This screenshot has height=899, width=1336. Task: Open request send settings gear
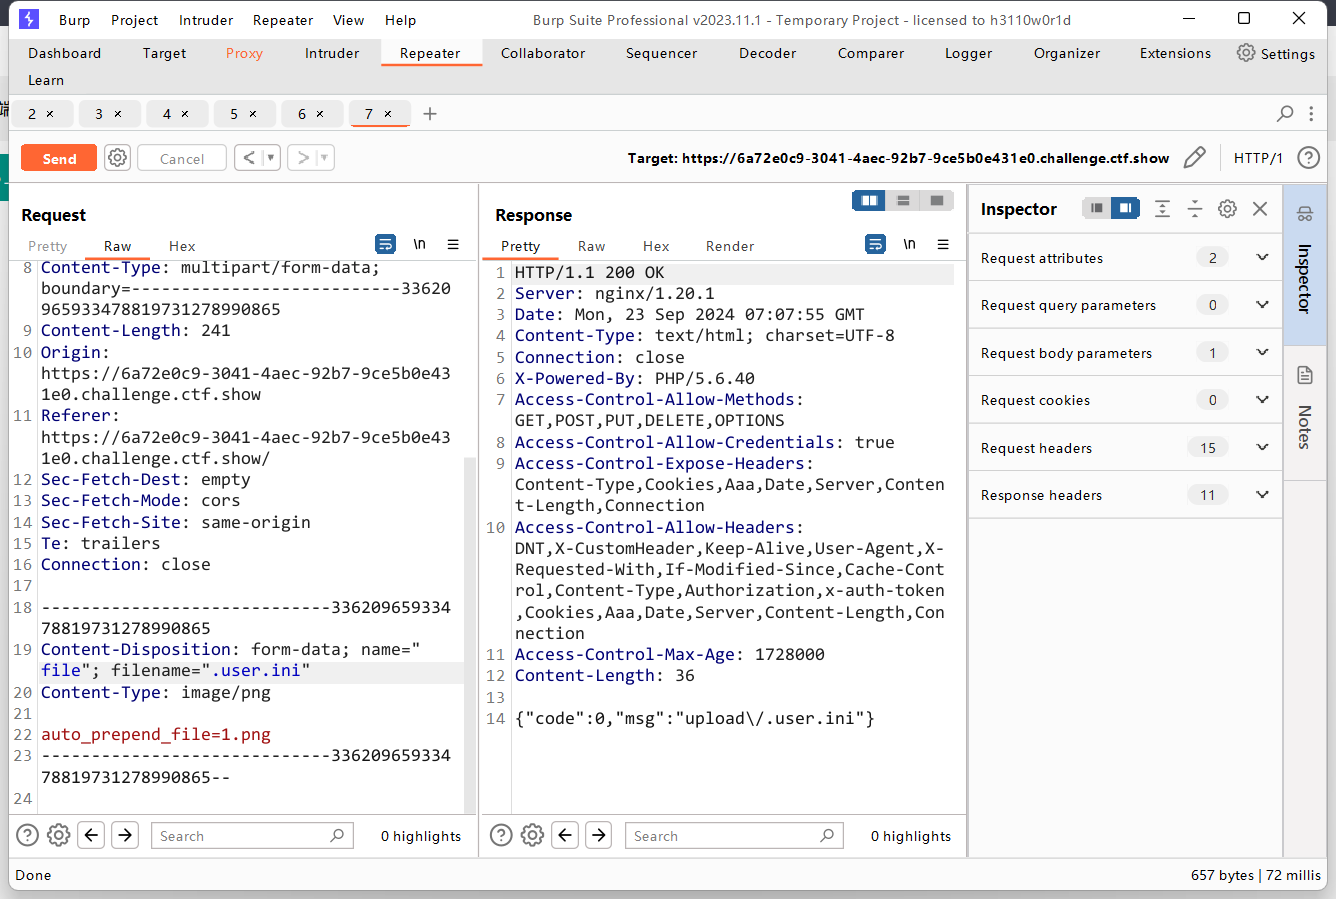[118, 158]
